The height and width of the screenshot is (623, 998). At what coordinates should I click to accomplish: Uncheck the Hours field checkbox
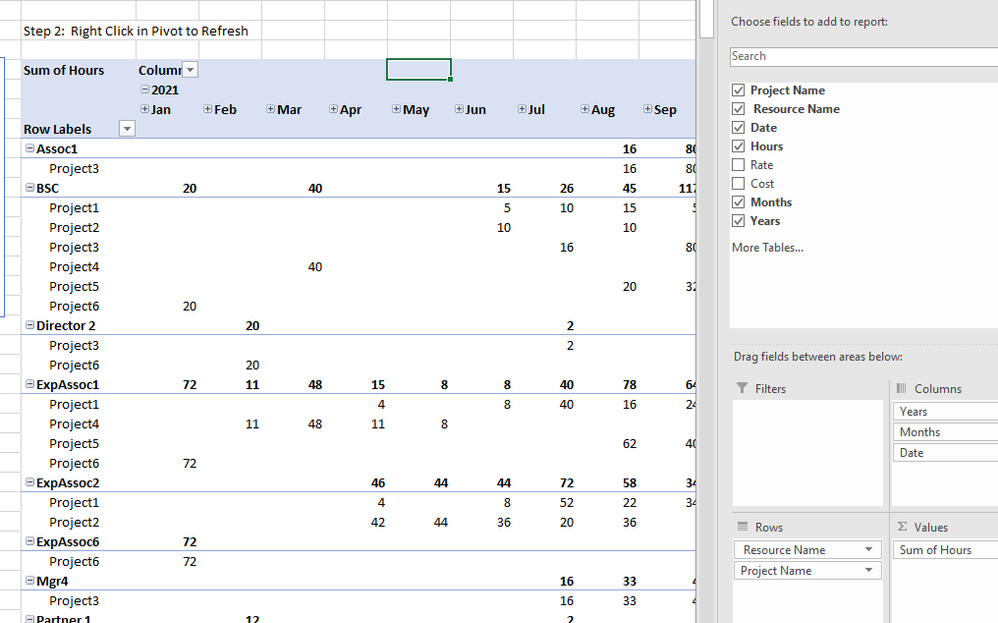[x=738, y=146]
